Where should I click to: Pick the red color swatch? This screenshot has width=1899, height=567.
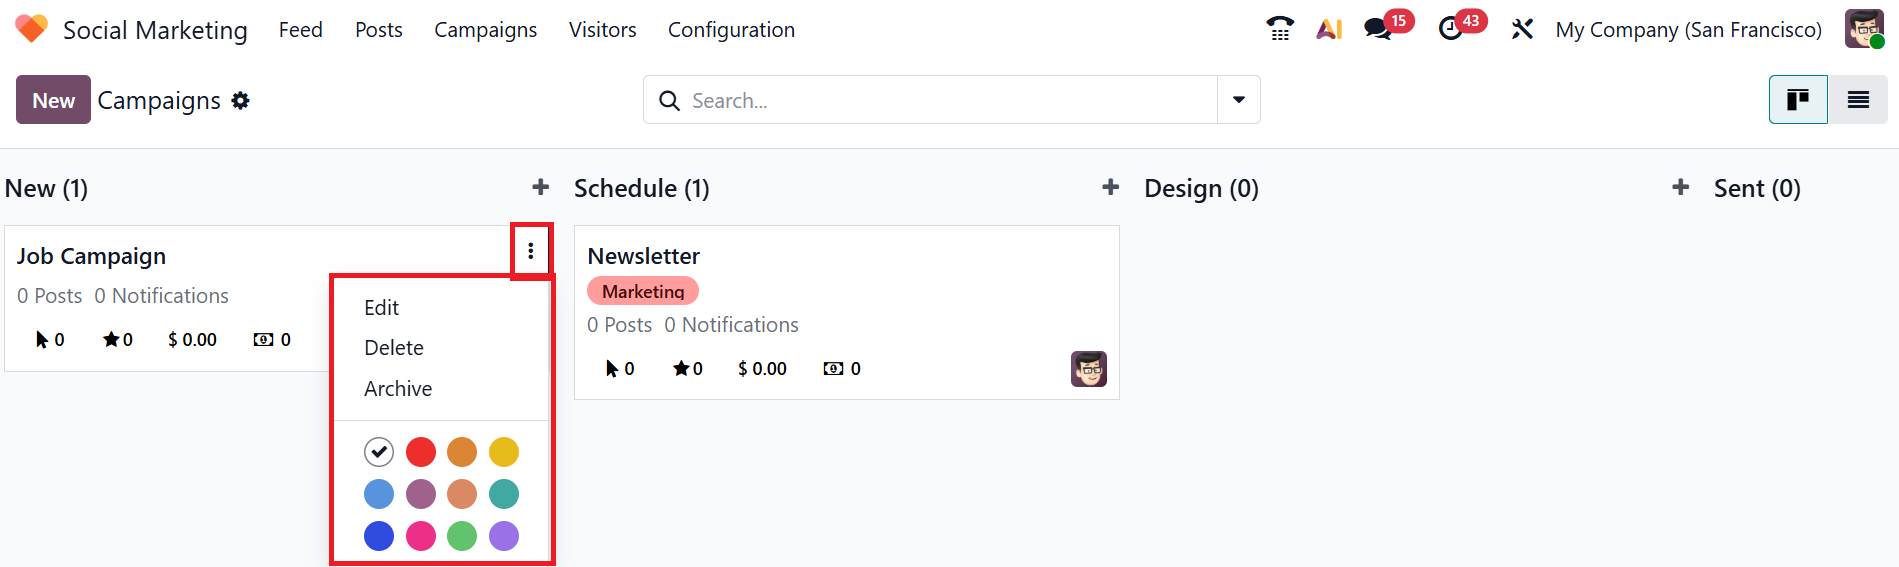point(421,452)
